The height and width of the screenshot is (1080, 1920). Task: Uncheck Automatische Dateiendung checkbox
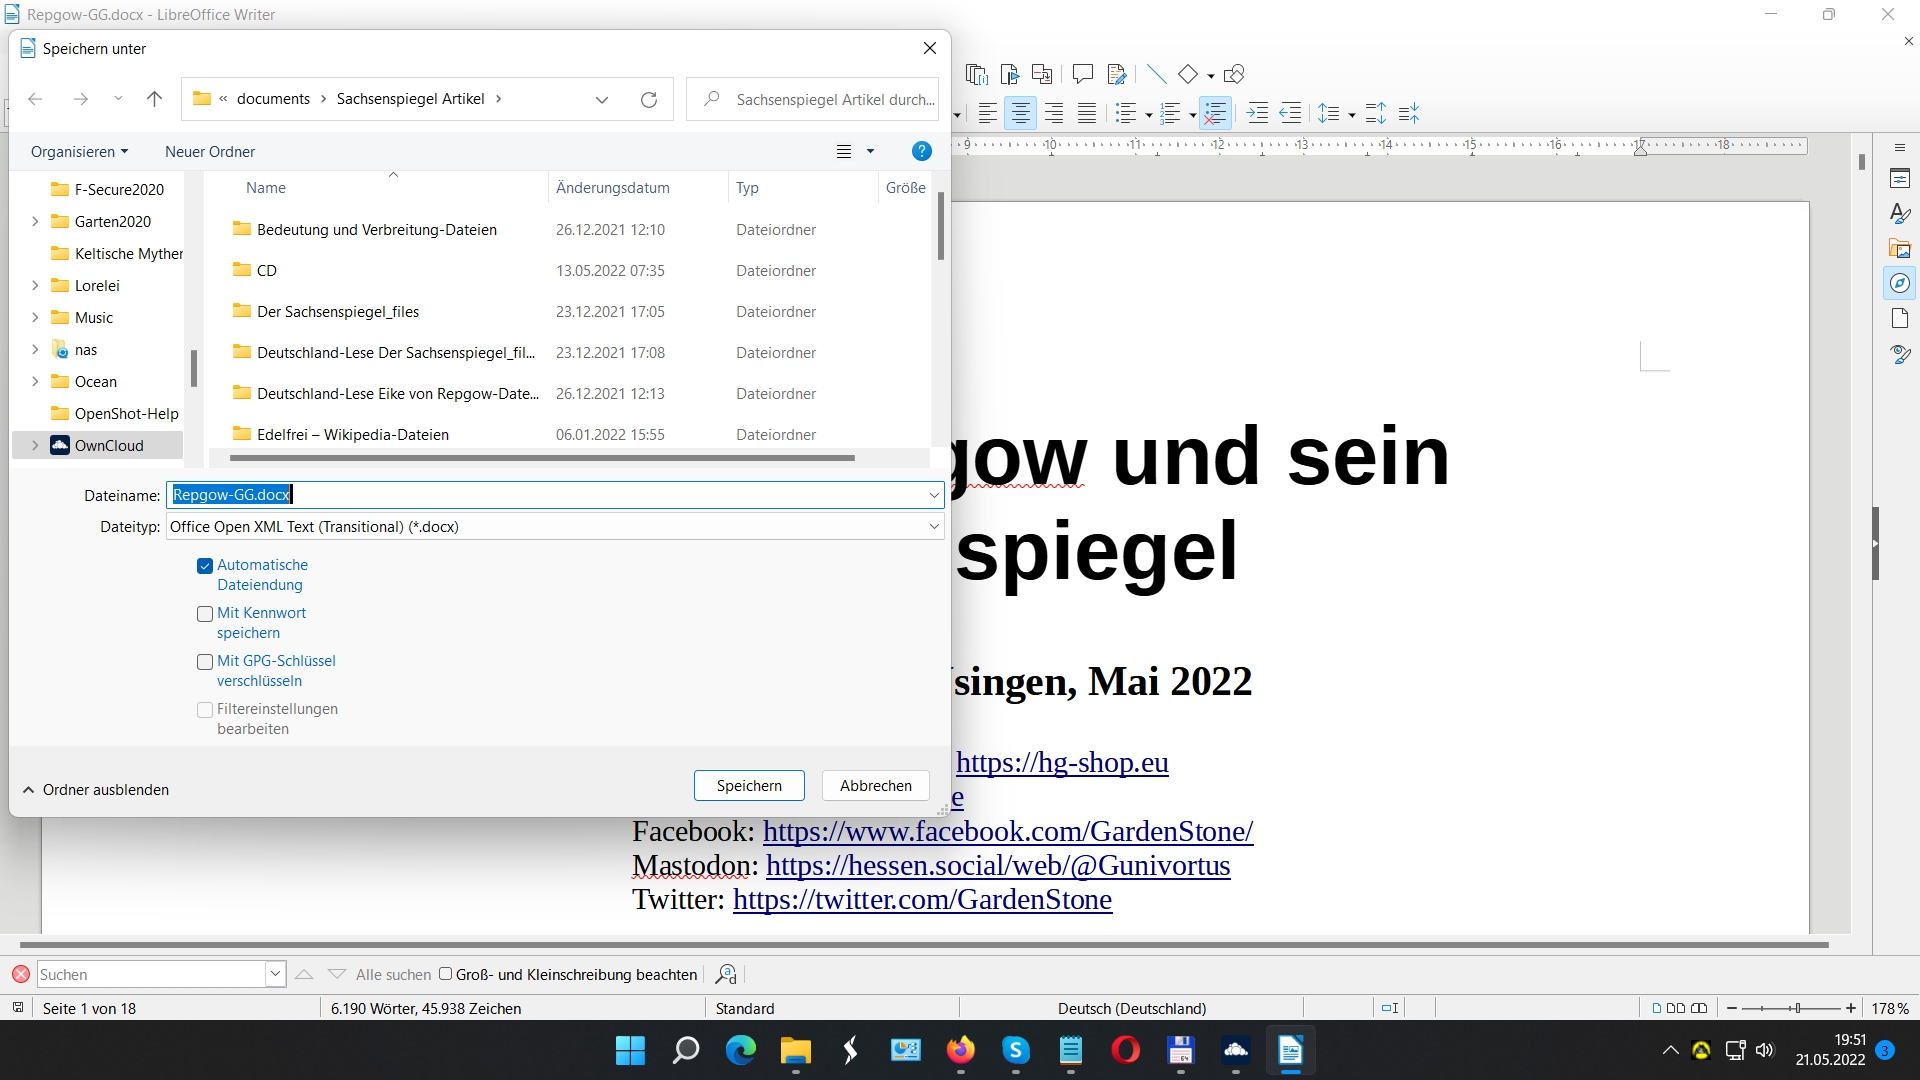(205, 566)
